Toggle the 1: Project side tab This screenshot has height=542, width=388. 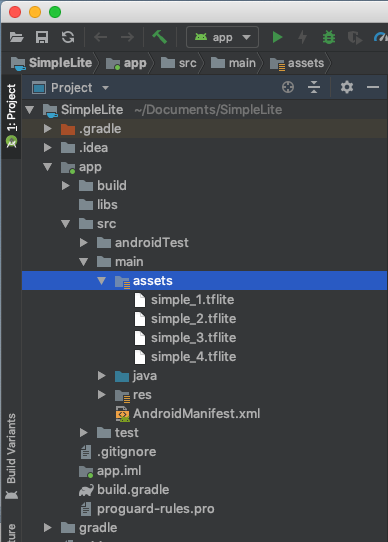click(x=11, y=116)
